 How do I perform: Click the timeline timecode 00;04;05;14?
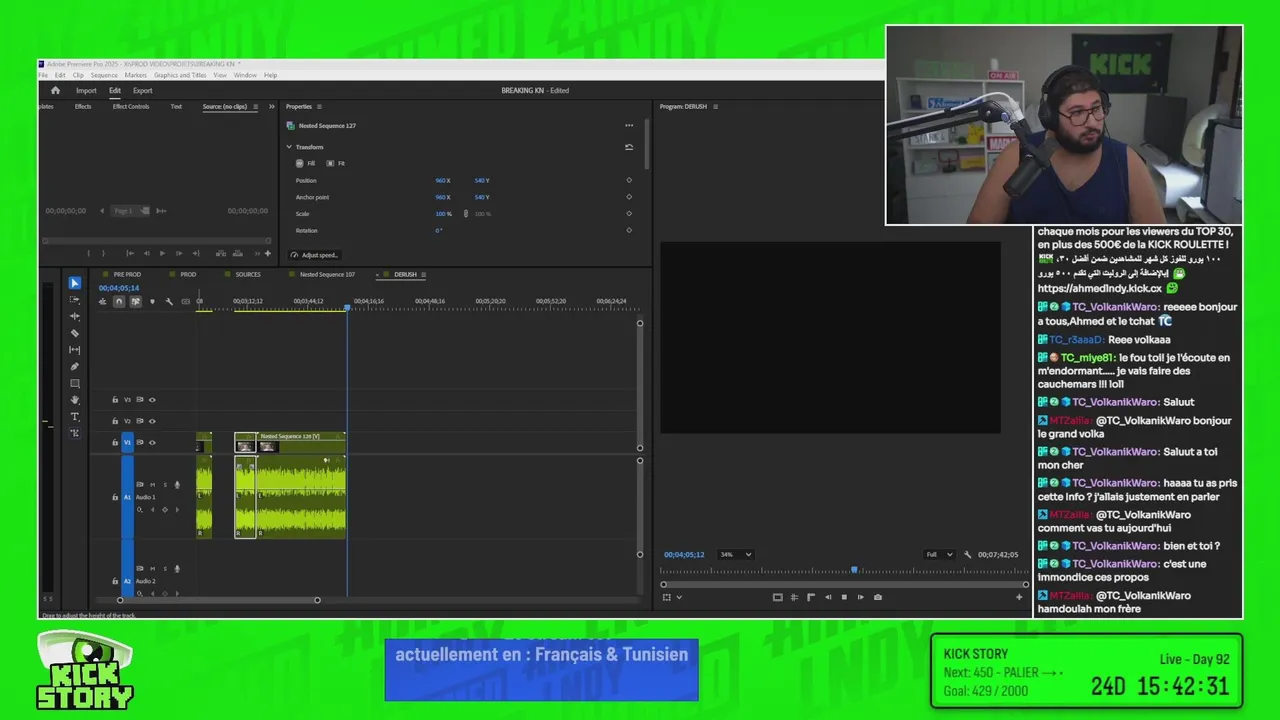[x=119, y=288]
